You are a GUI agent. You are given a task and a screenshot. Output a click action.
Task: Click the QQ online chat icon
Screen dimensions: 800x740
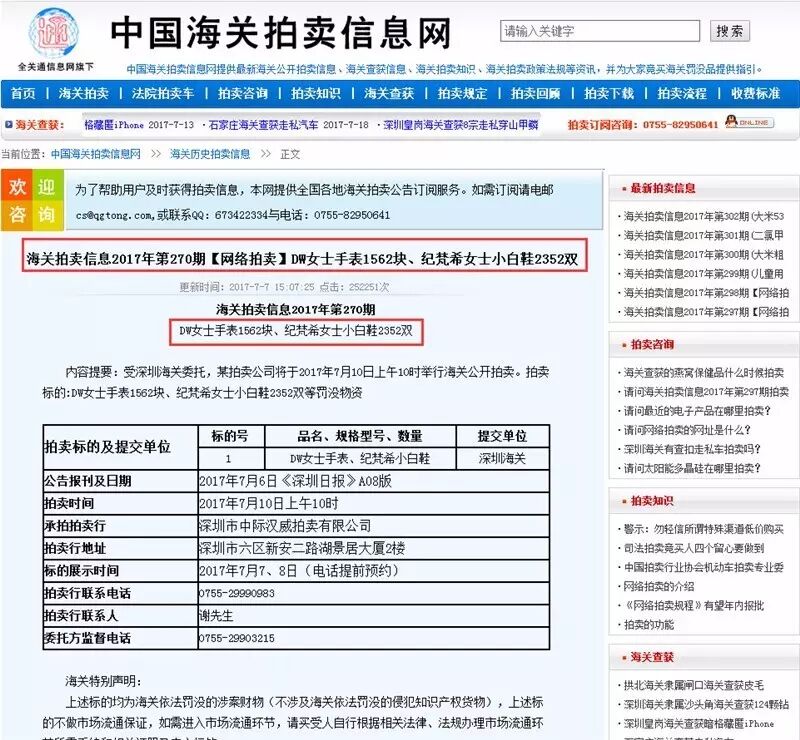pyautogui.click(x=749, y=122)
